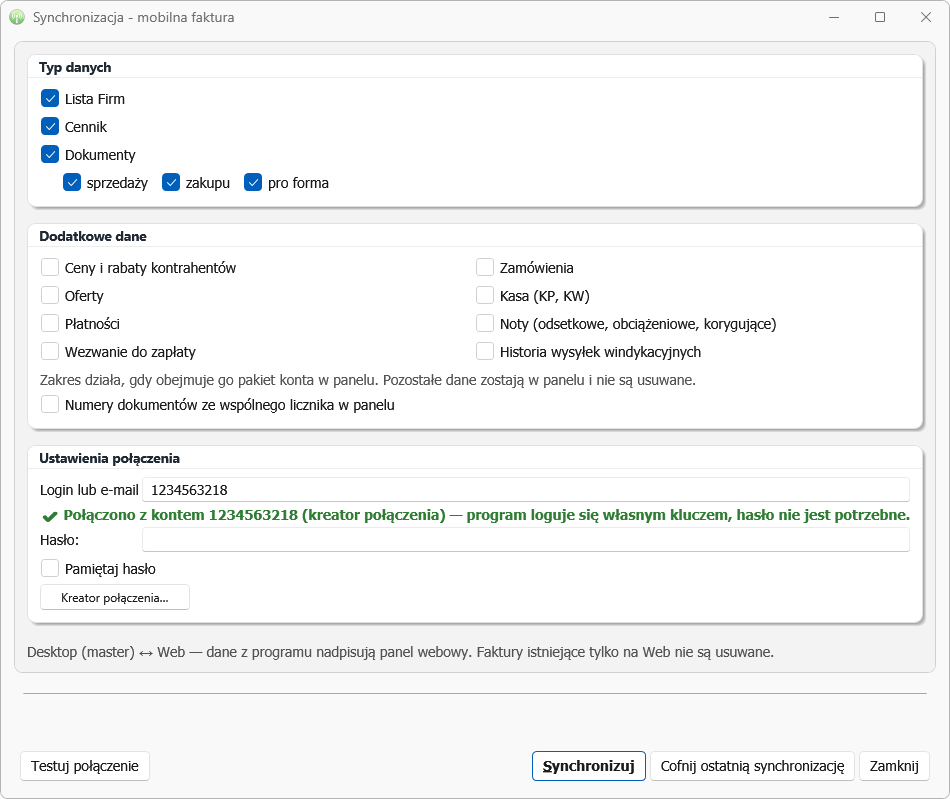
Task: Start sync with the Synchronizuj button
Action: coord(589,766)
